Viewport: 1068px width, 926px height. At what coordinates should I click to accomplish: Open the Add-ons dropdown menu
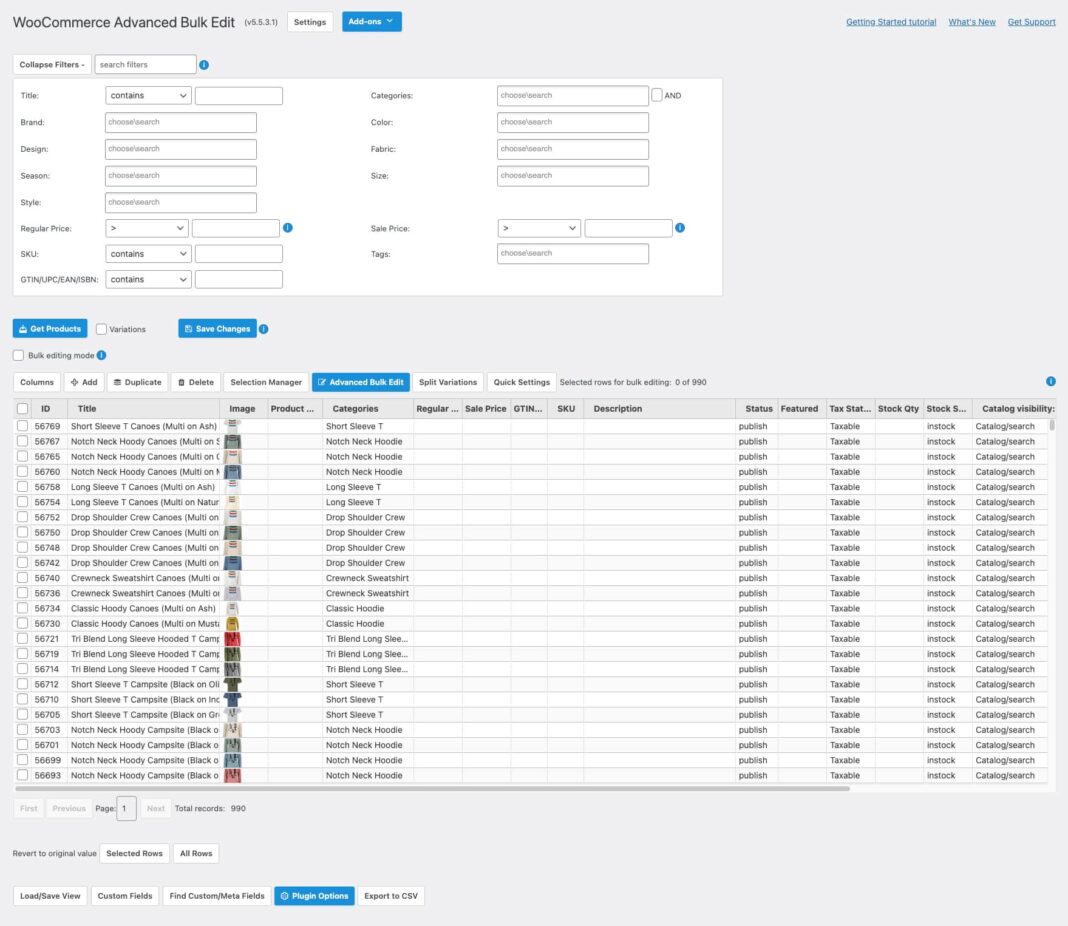click(372, 22)
